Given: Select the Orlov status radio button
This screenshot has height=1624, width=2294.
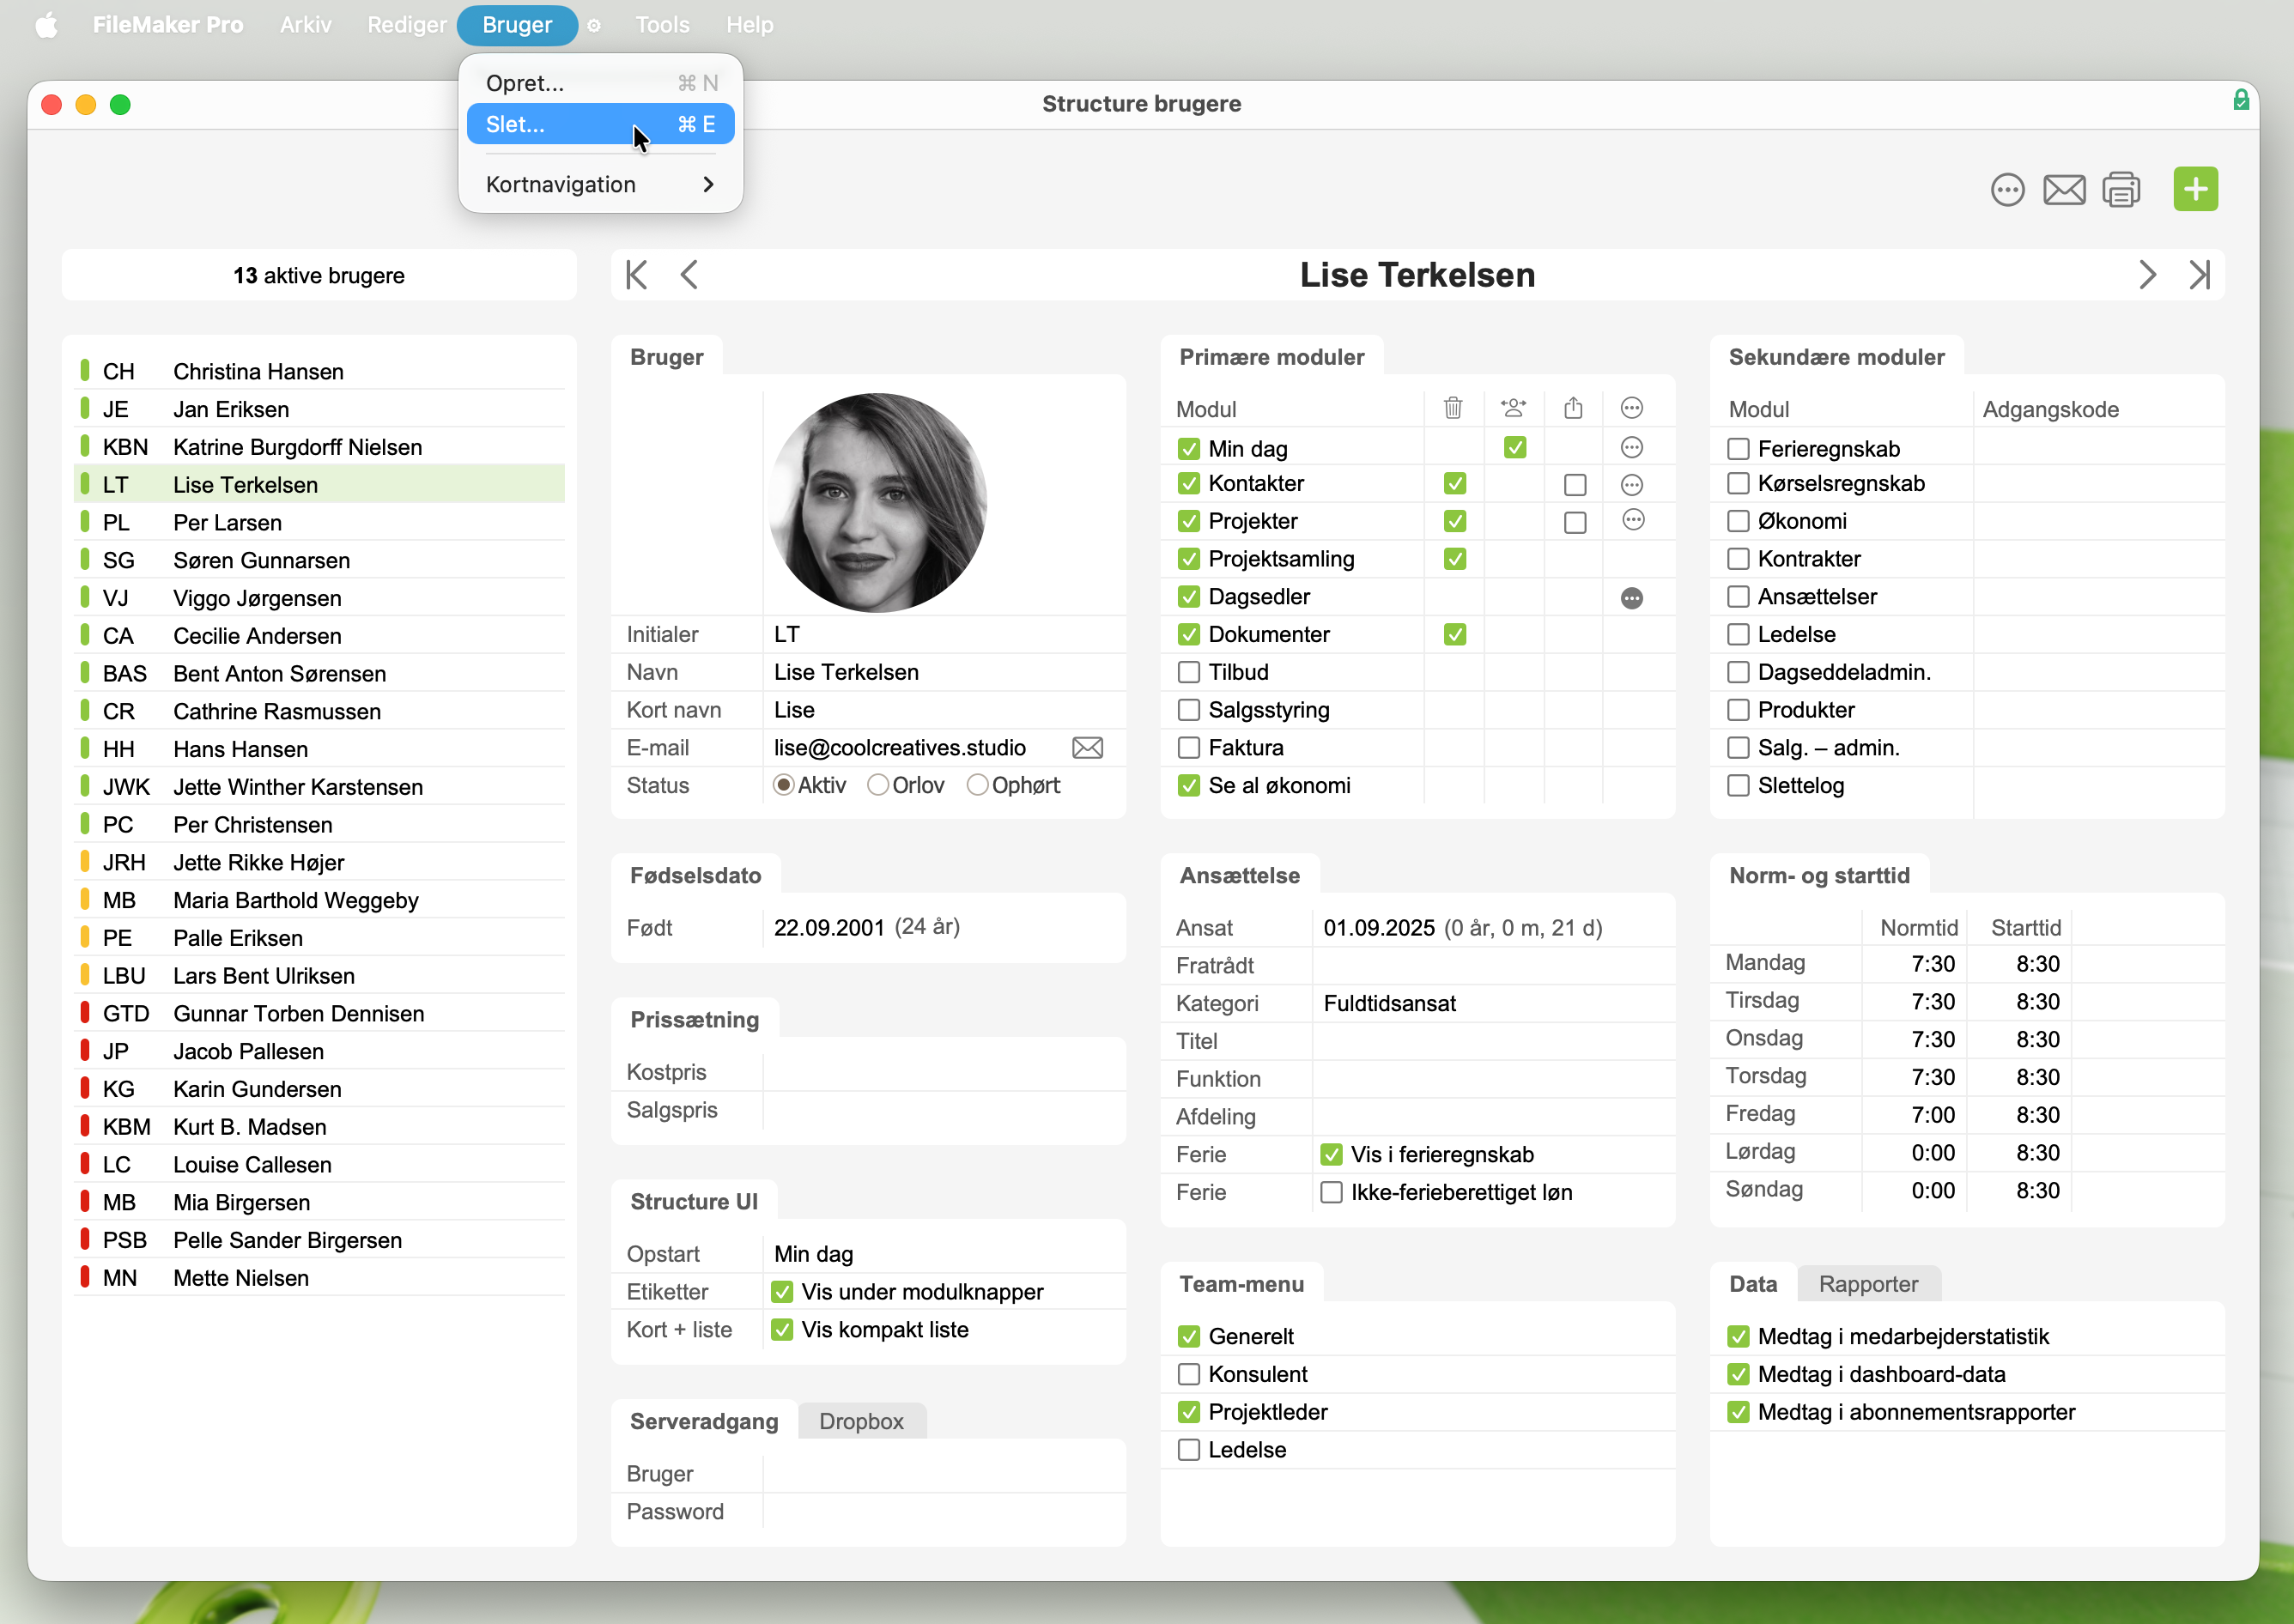Looking at the screenshot, I should 878,785.
